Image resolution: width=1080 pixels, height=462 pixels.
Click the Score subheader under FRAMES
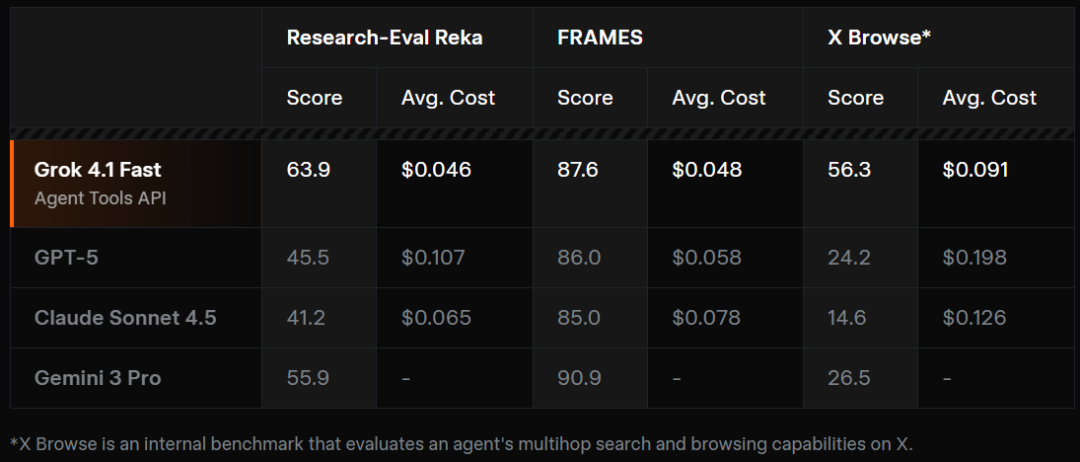(585, 97)
